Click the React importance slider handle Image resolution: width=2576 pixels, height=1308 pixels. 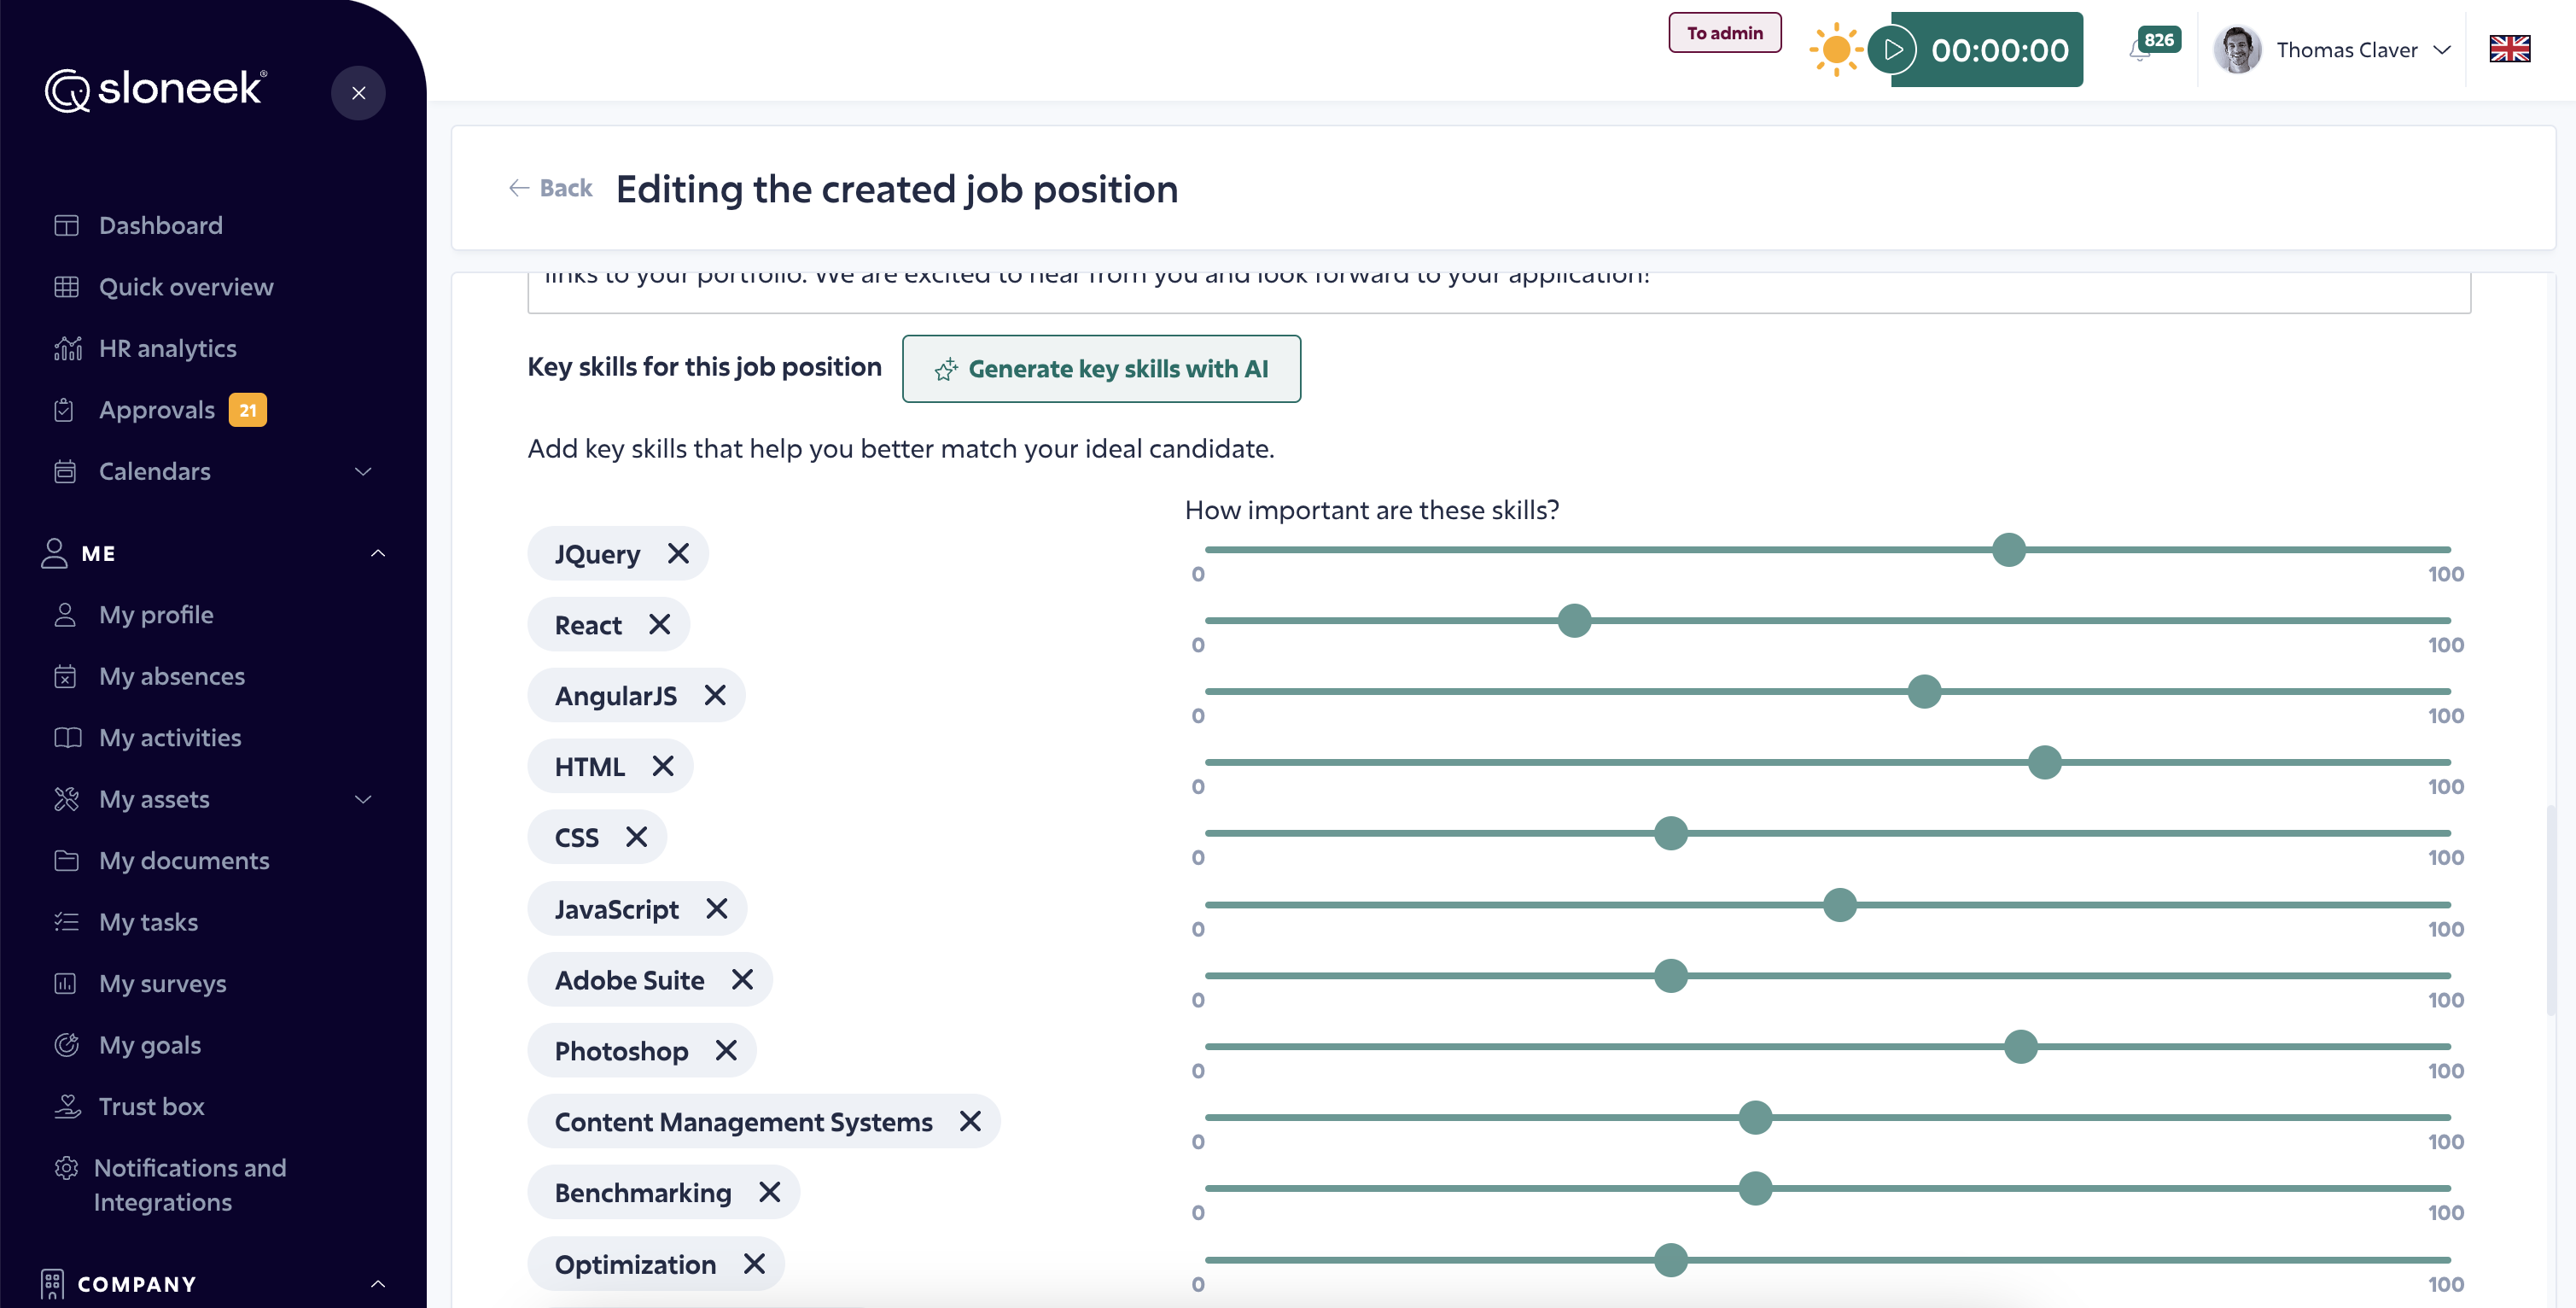coord(1574,621)
